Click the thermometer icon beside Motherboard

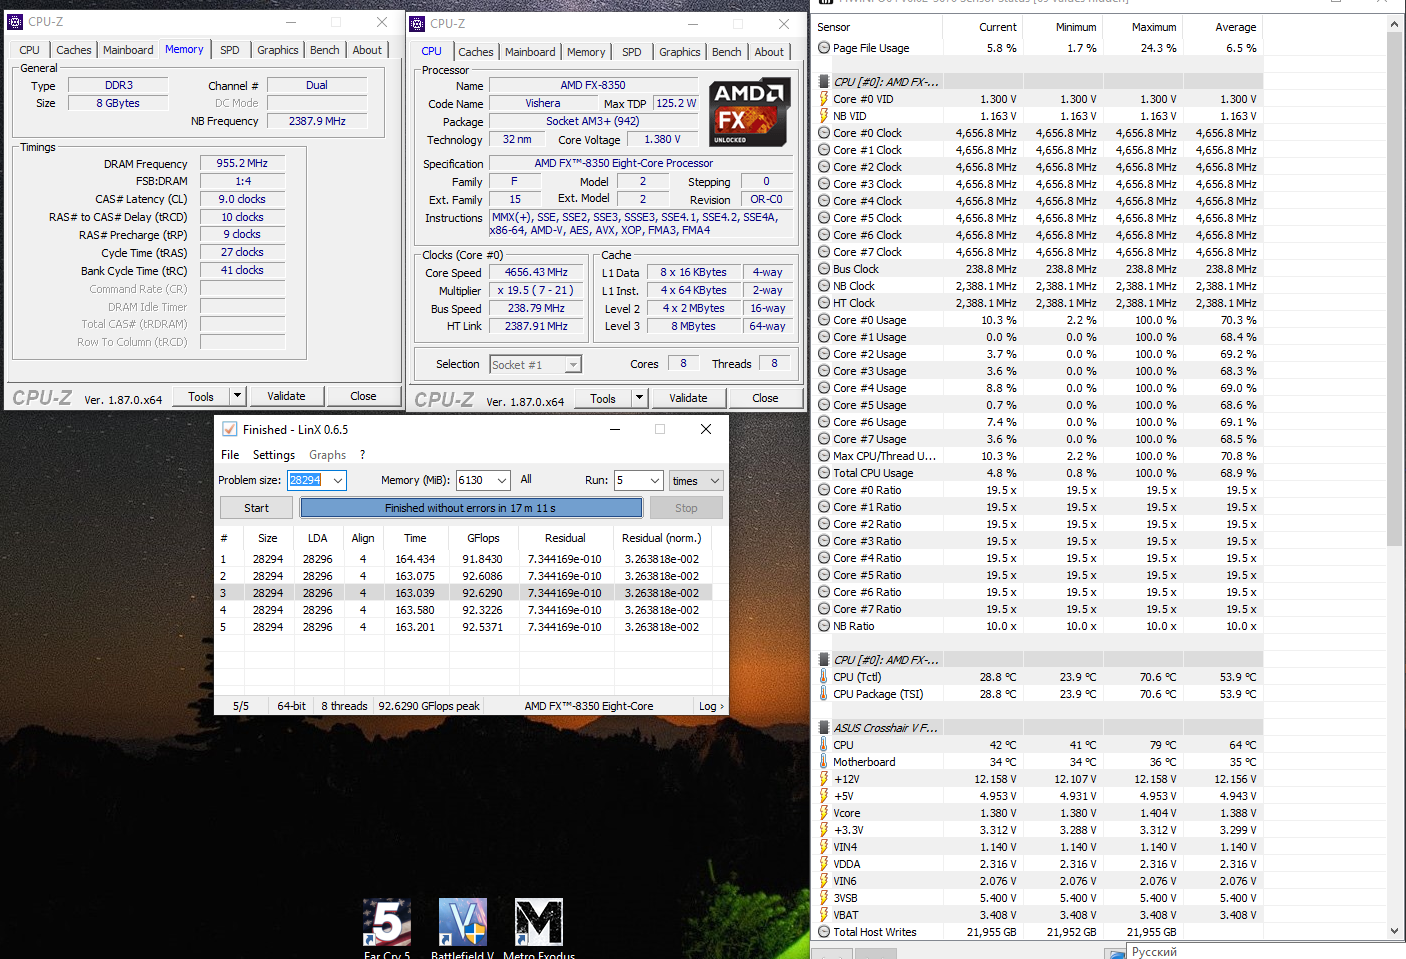tap(824, 762)
